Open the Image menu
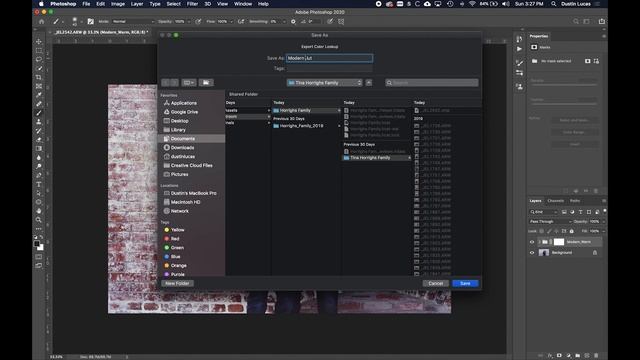Viewport: 640px width, 360px height. tap(118, 4)
